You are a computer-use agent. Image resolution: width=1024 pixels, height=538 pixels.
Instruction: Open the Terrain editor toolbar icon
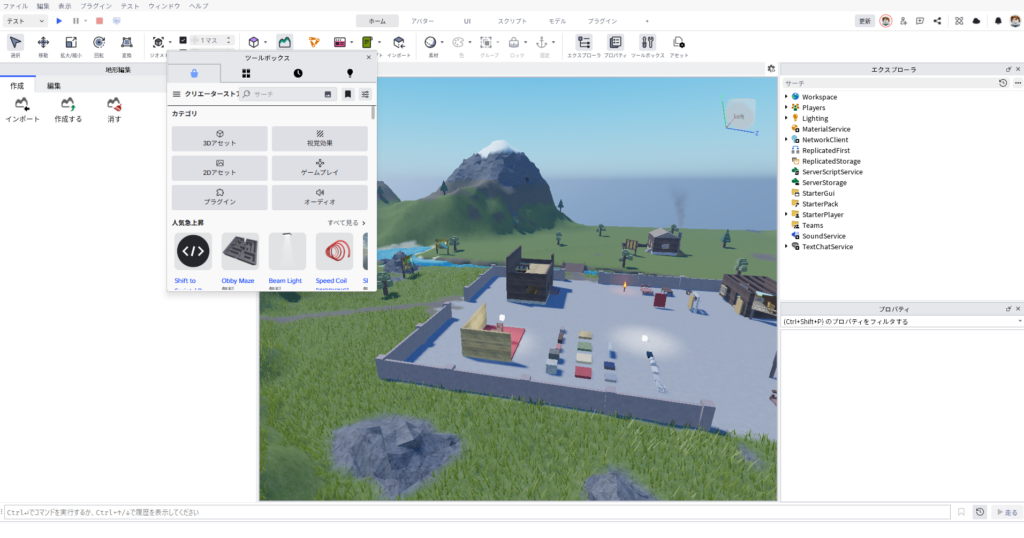[285, 42]
